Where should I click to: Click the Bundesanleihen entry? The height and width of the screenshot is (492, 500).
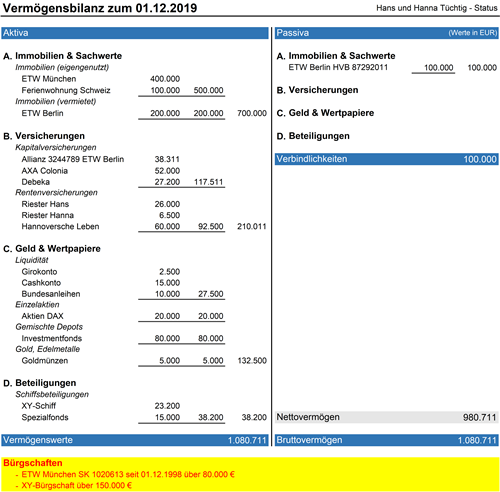pyautogui.click(x=51, y=294)
